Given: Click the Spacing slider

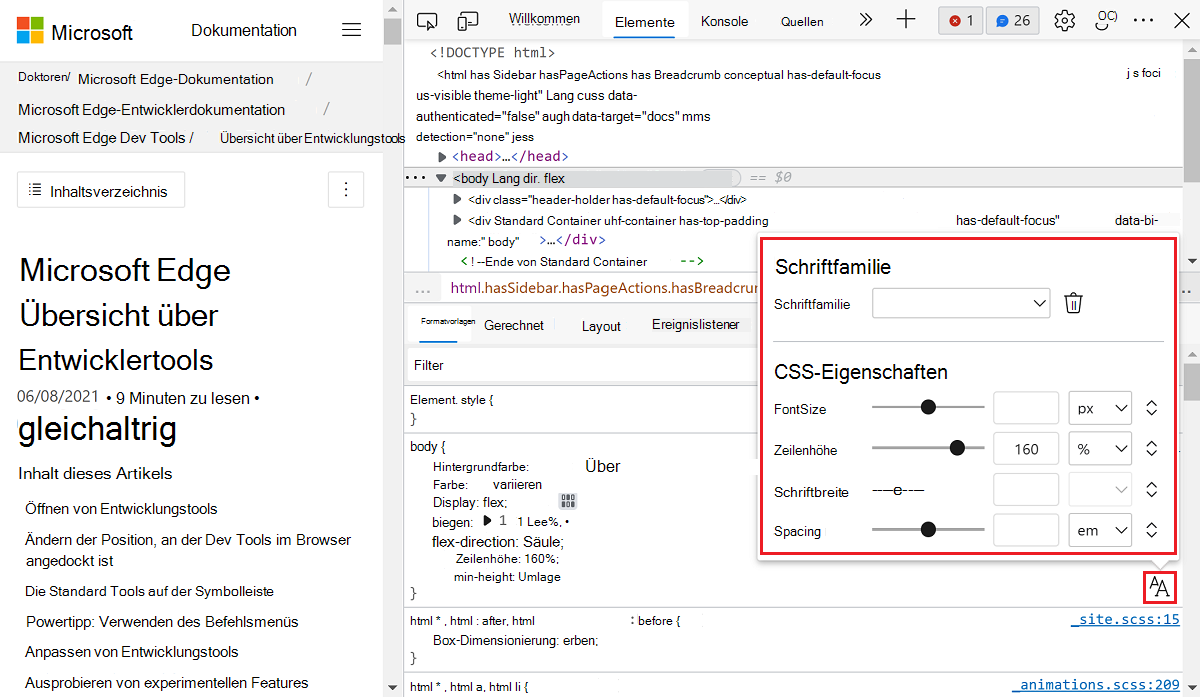Looking at the screenshot, I should pyautogui.click(x=928, y=530).
